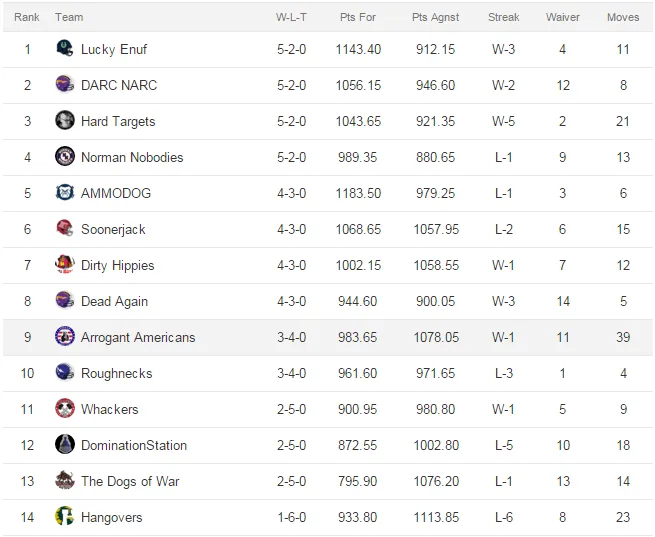655x537 pixels.
Task: Click the Norman Nobodies round logo
Action: (65, 156)
